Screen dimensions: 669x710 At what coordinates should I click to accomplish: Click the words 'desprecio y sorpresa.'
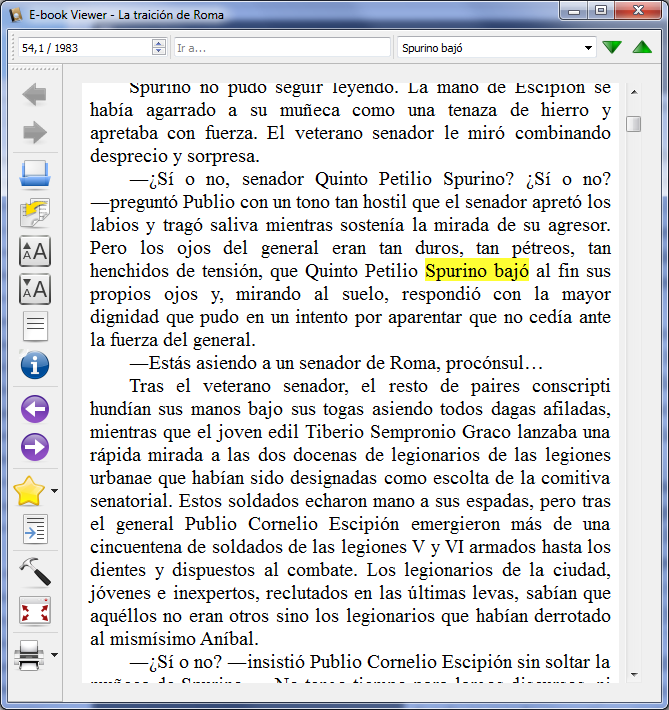[x=175, y=156]
